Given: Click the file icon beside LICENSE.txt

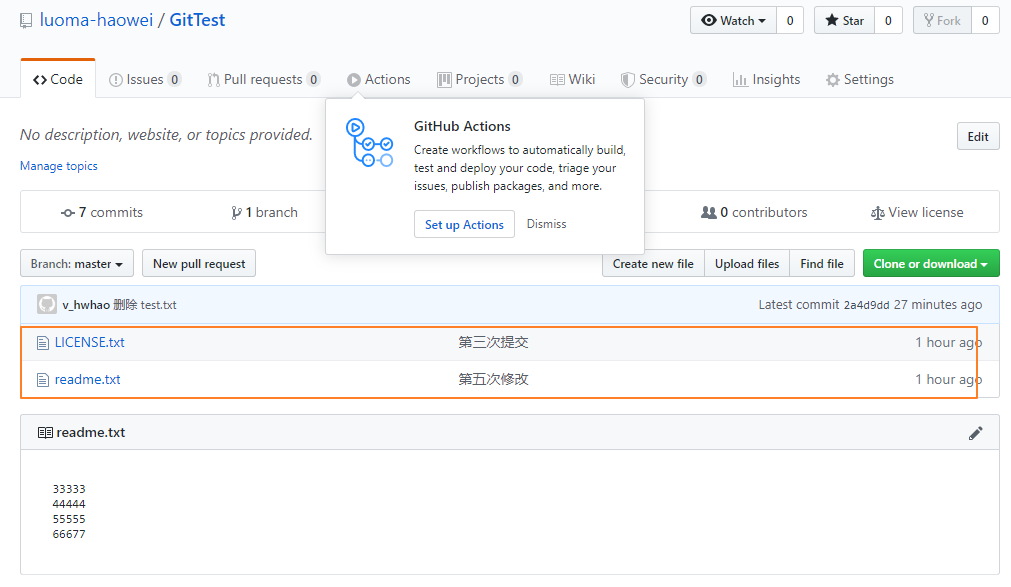Looking at the screenshot, I should coord(43,343).
